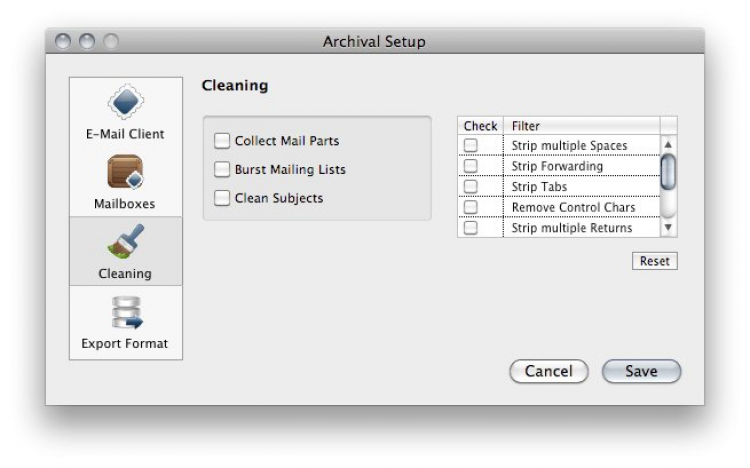750x468 pixels.
Task: Toggle the Remove Control Chars checkbox
Action: [x=470, y=207]
